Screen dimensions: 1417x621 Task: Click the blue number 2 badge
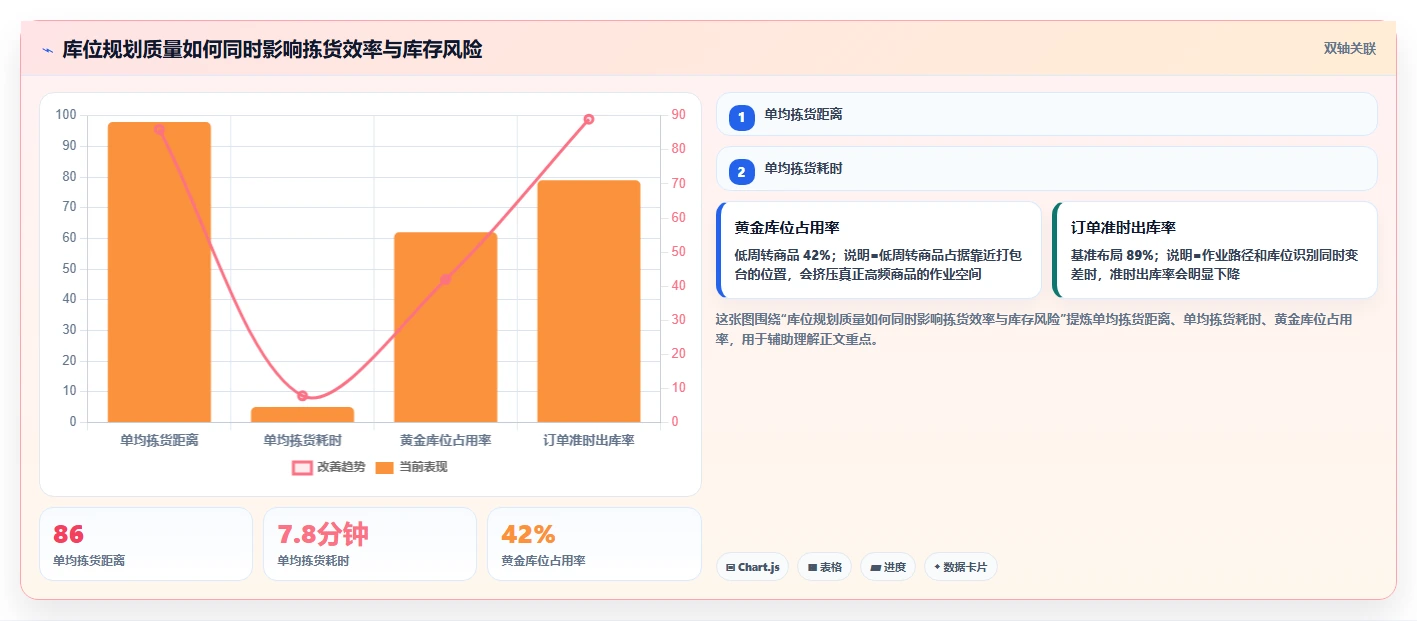[x=742, y=172]
